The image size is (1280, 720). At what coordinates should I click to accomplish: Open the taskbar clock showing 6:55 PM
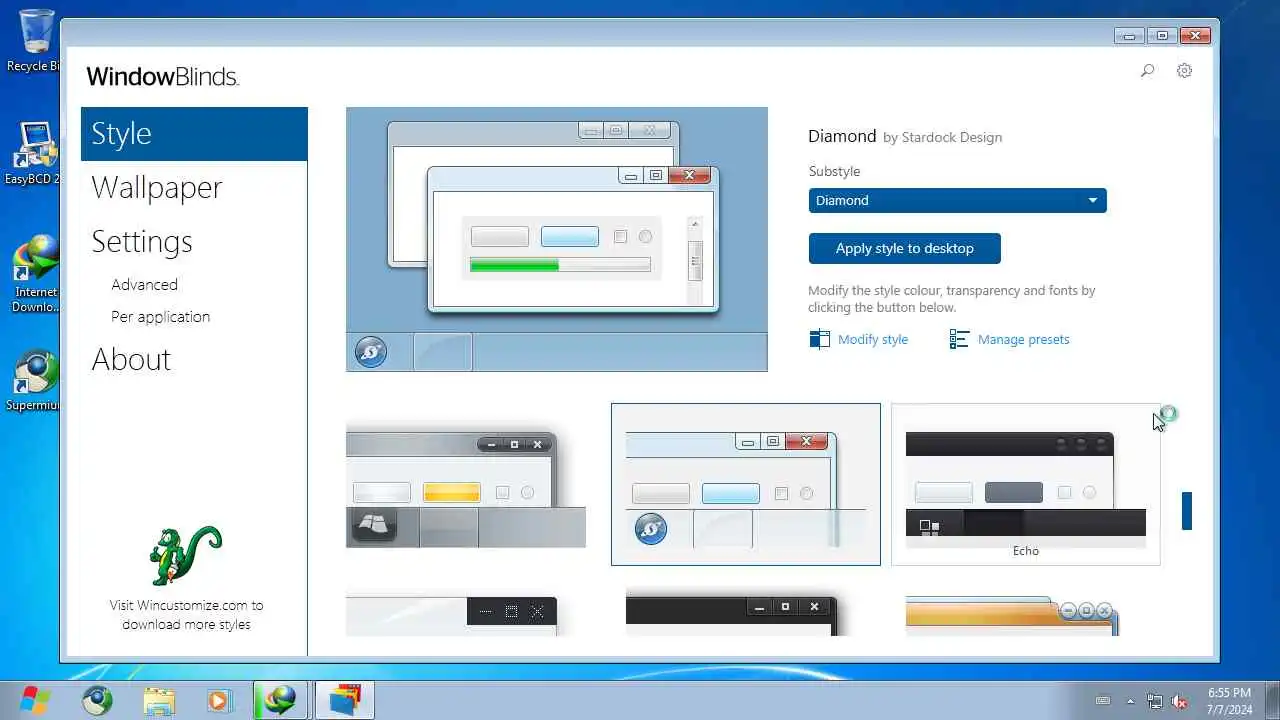point(1229,700)
